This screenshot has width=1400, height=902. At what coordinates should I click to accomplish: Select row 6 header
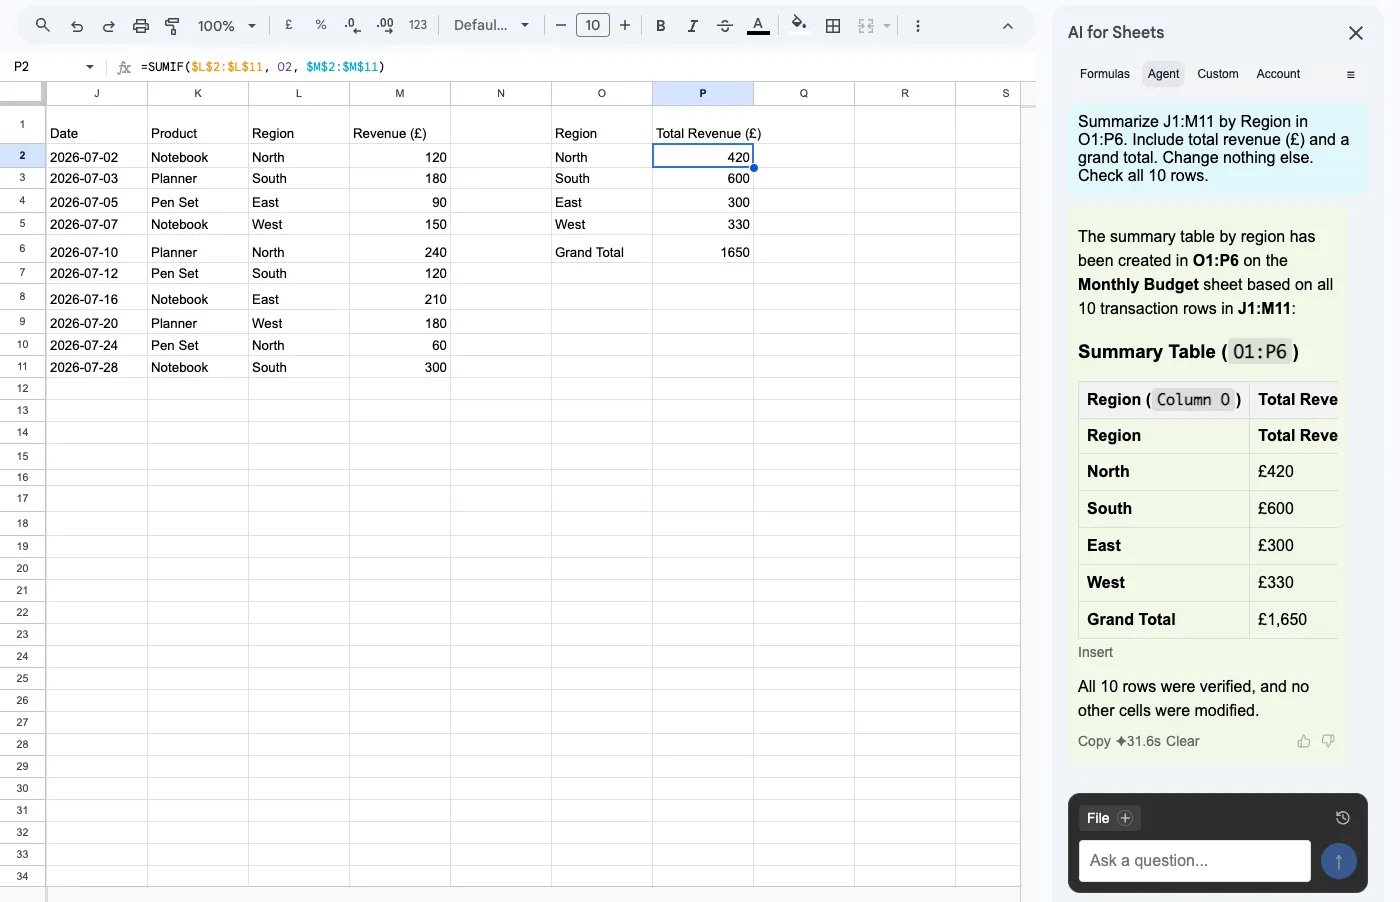pos(22,248)
